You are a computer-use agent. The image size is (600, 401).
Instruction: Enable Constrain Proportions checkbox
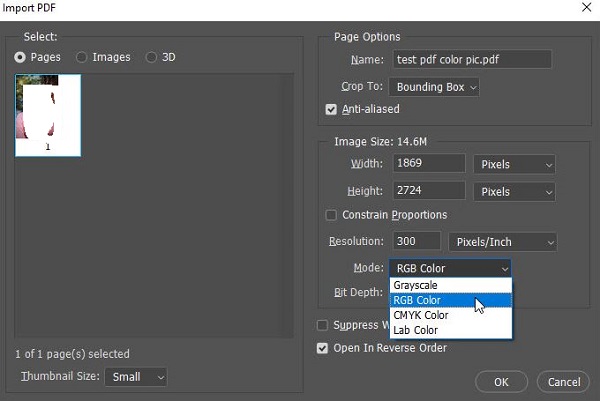(x=332, y=215)
